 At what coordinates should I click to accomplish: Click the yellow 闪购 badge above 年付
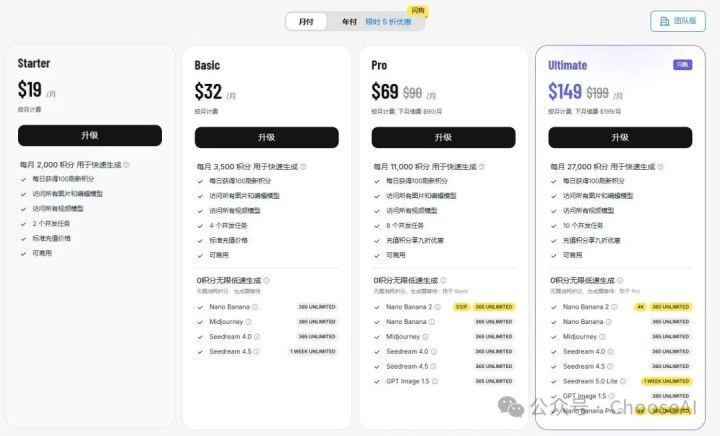tap(418, 11)
